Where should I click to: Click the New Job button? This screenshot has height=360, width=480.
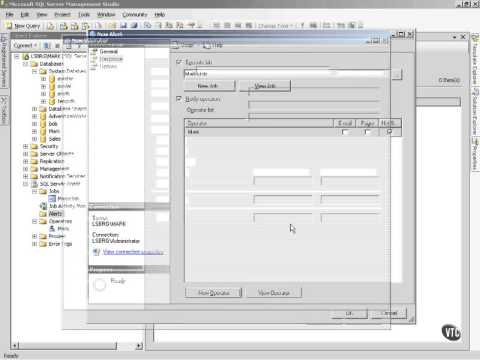tap(209, 86)
